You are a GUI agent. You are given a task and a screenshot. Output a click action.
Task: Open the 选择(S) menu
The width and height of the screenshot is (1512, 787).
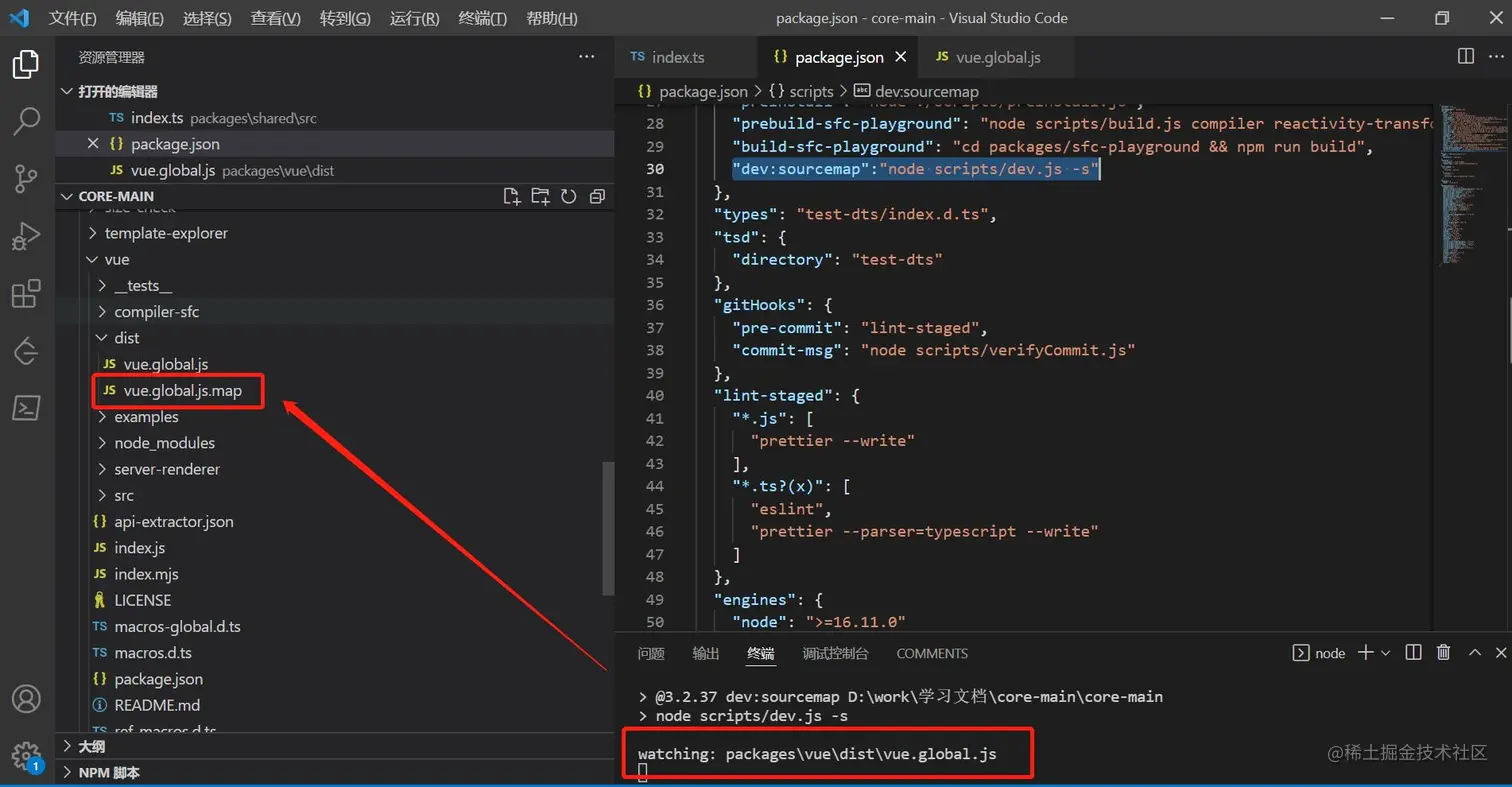pyautogui.click(x=207, y=18)
